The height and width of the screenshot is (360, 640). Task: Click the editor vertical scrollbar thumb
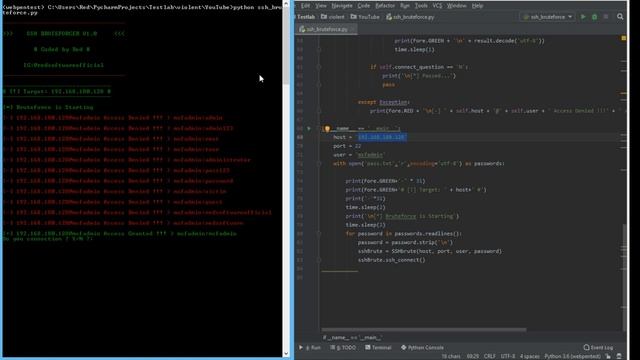click(x=624, y=278)
